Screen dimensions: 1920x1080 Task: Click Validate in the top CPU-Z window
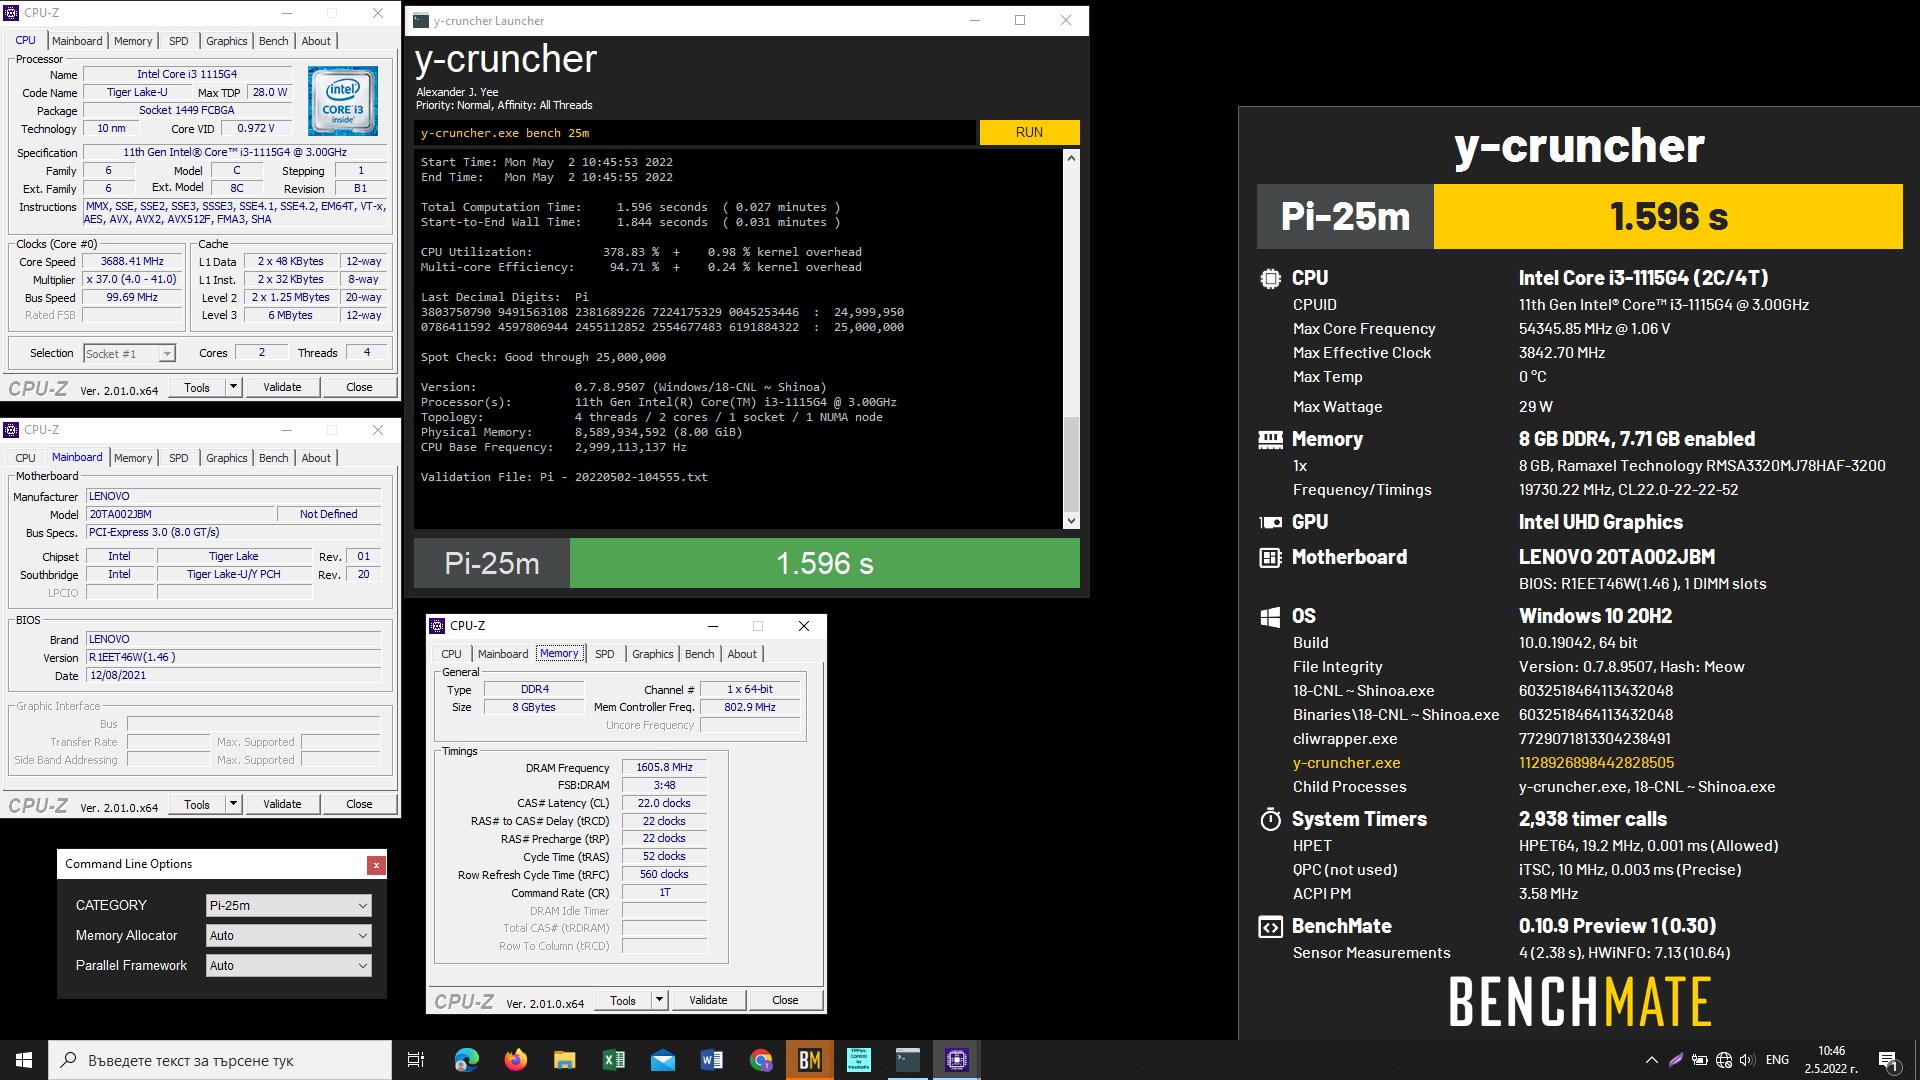tap(282, 387)
